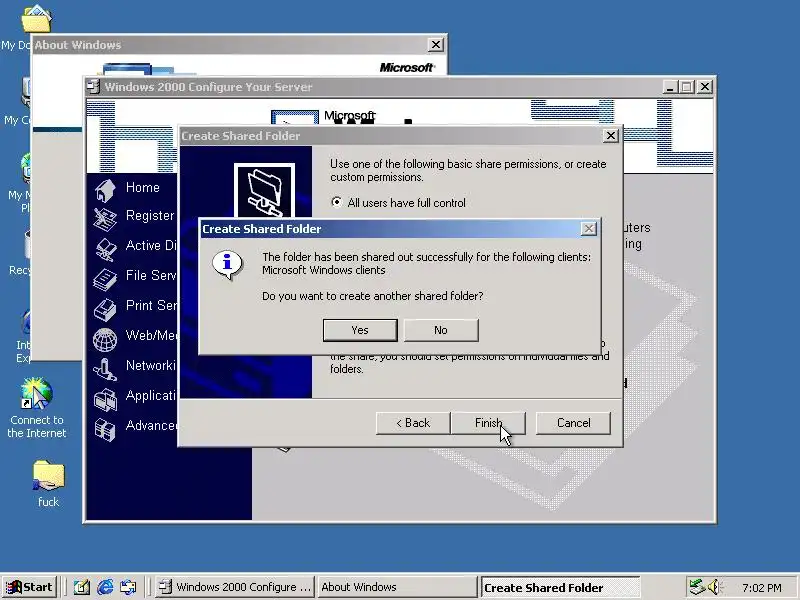Switch to About Windows taskbar button
The image size is (800, 600).
pos(397,587)
